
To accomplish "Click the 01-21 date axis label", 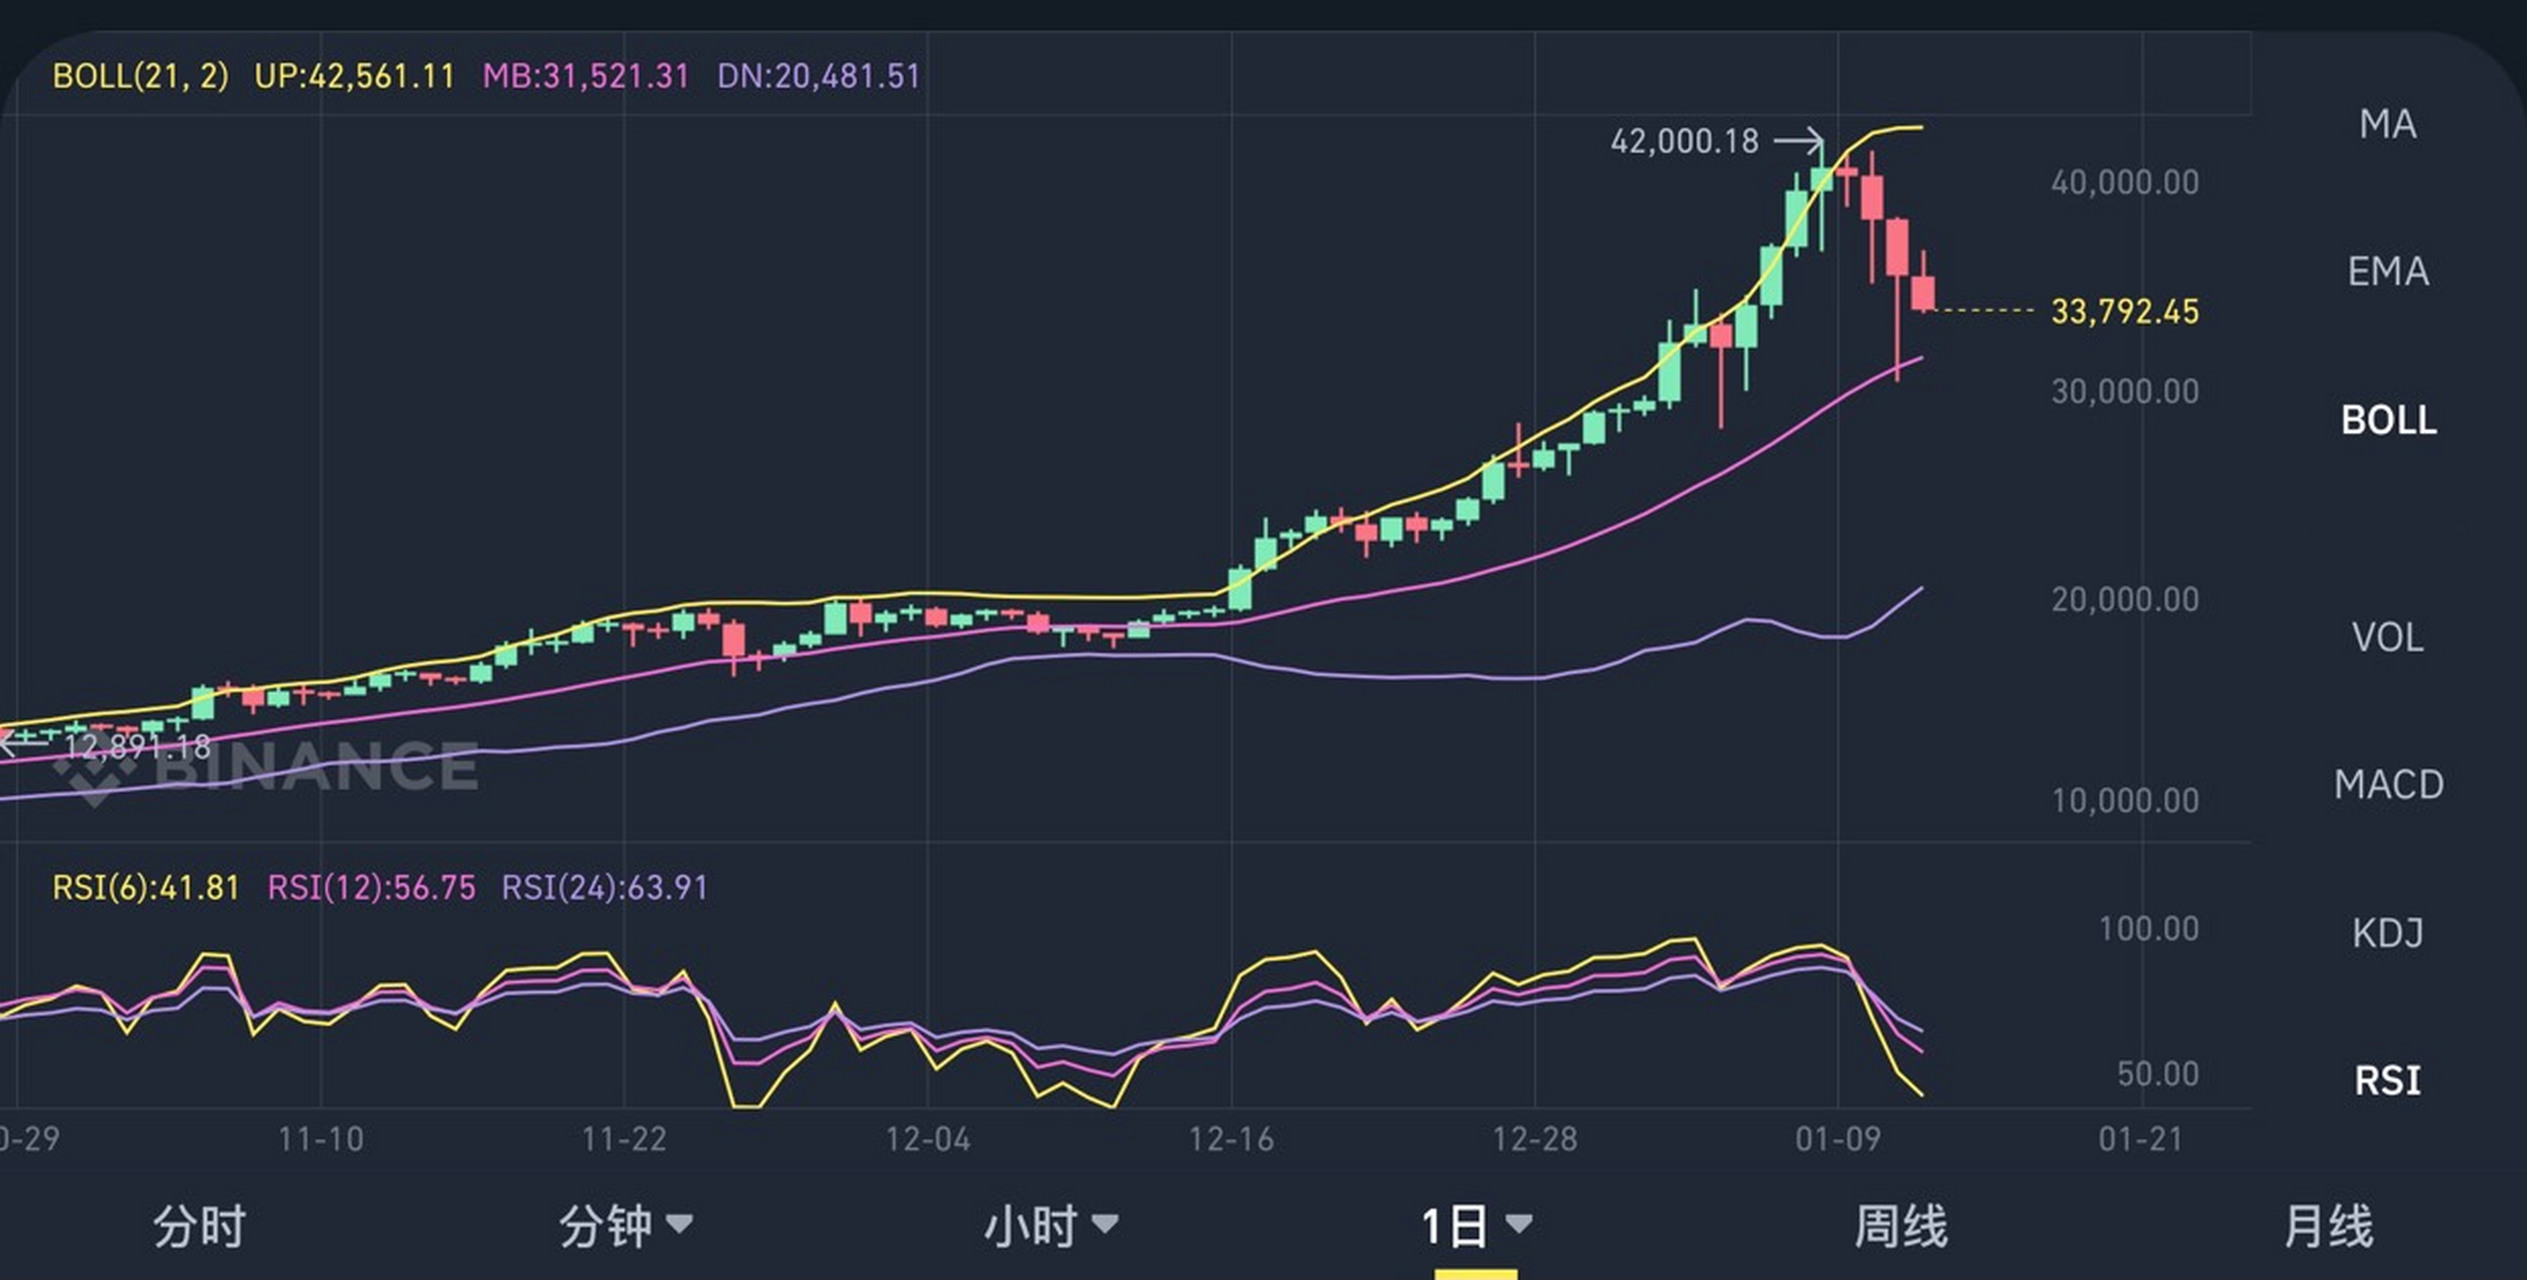I will pos(2141,1139).
